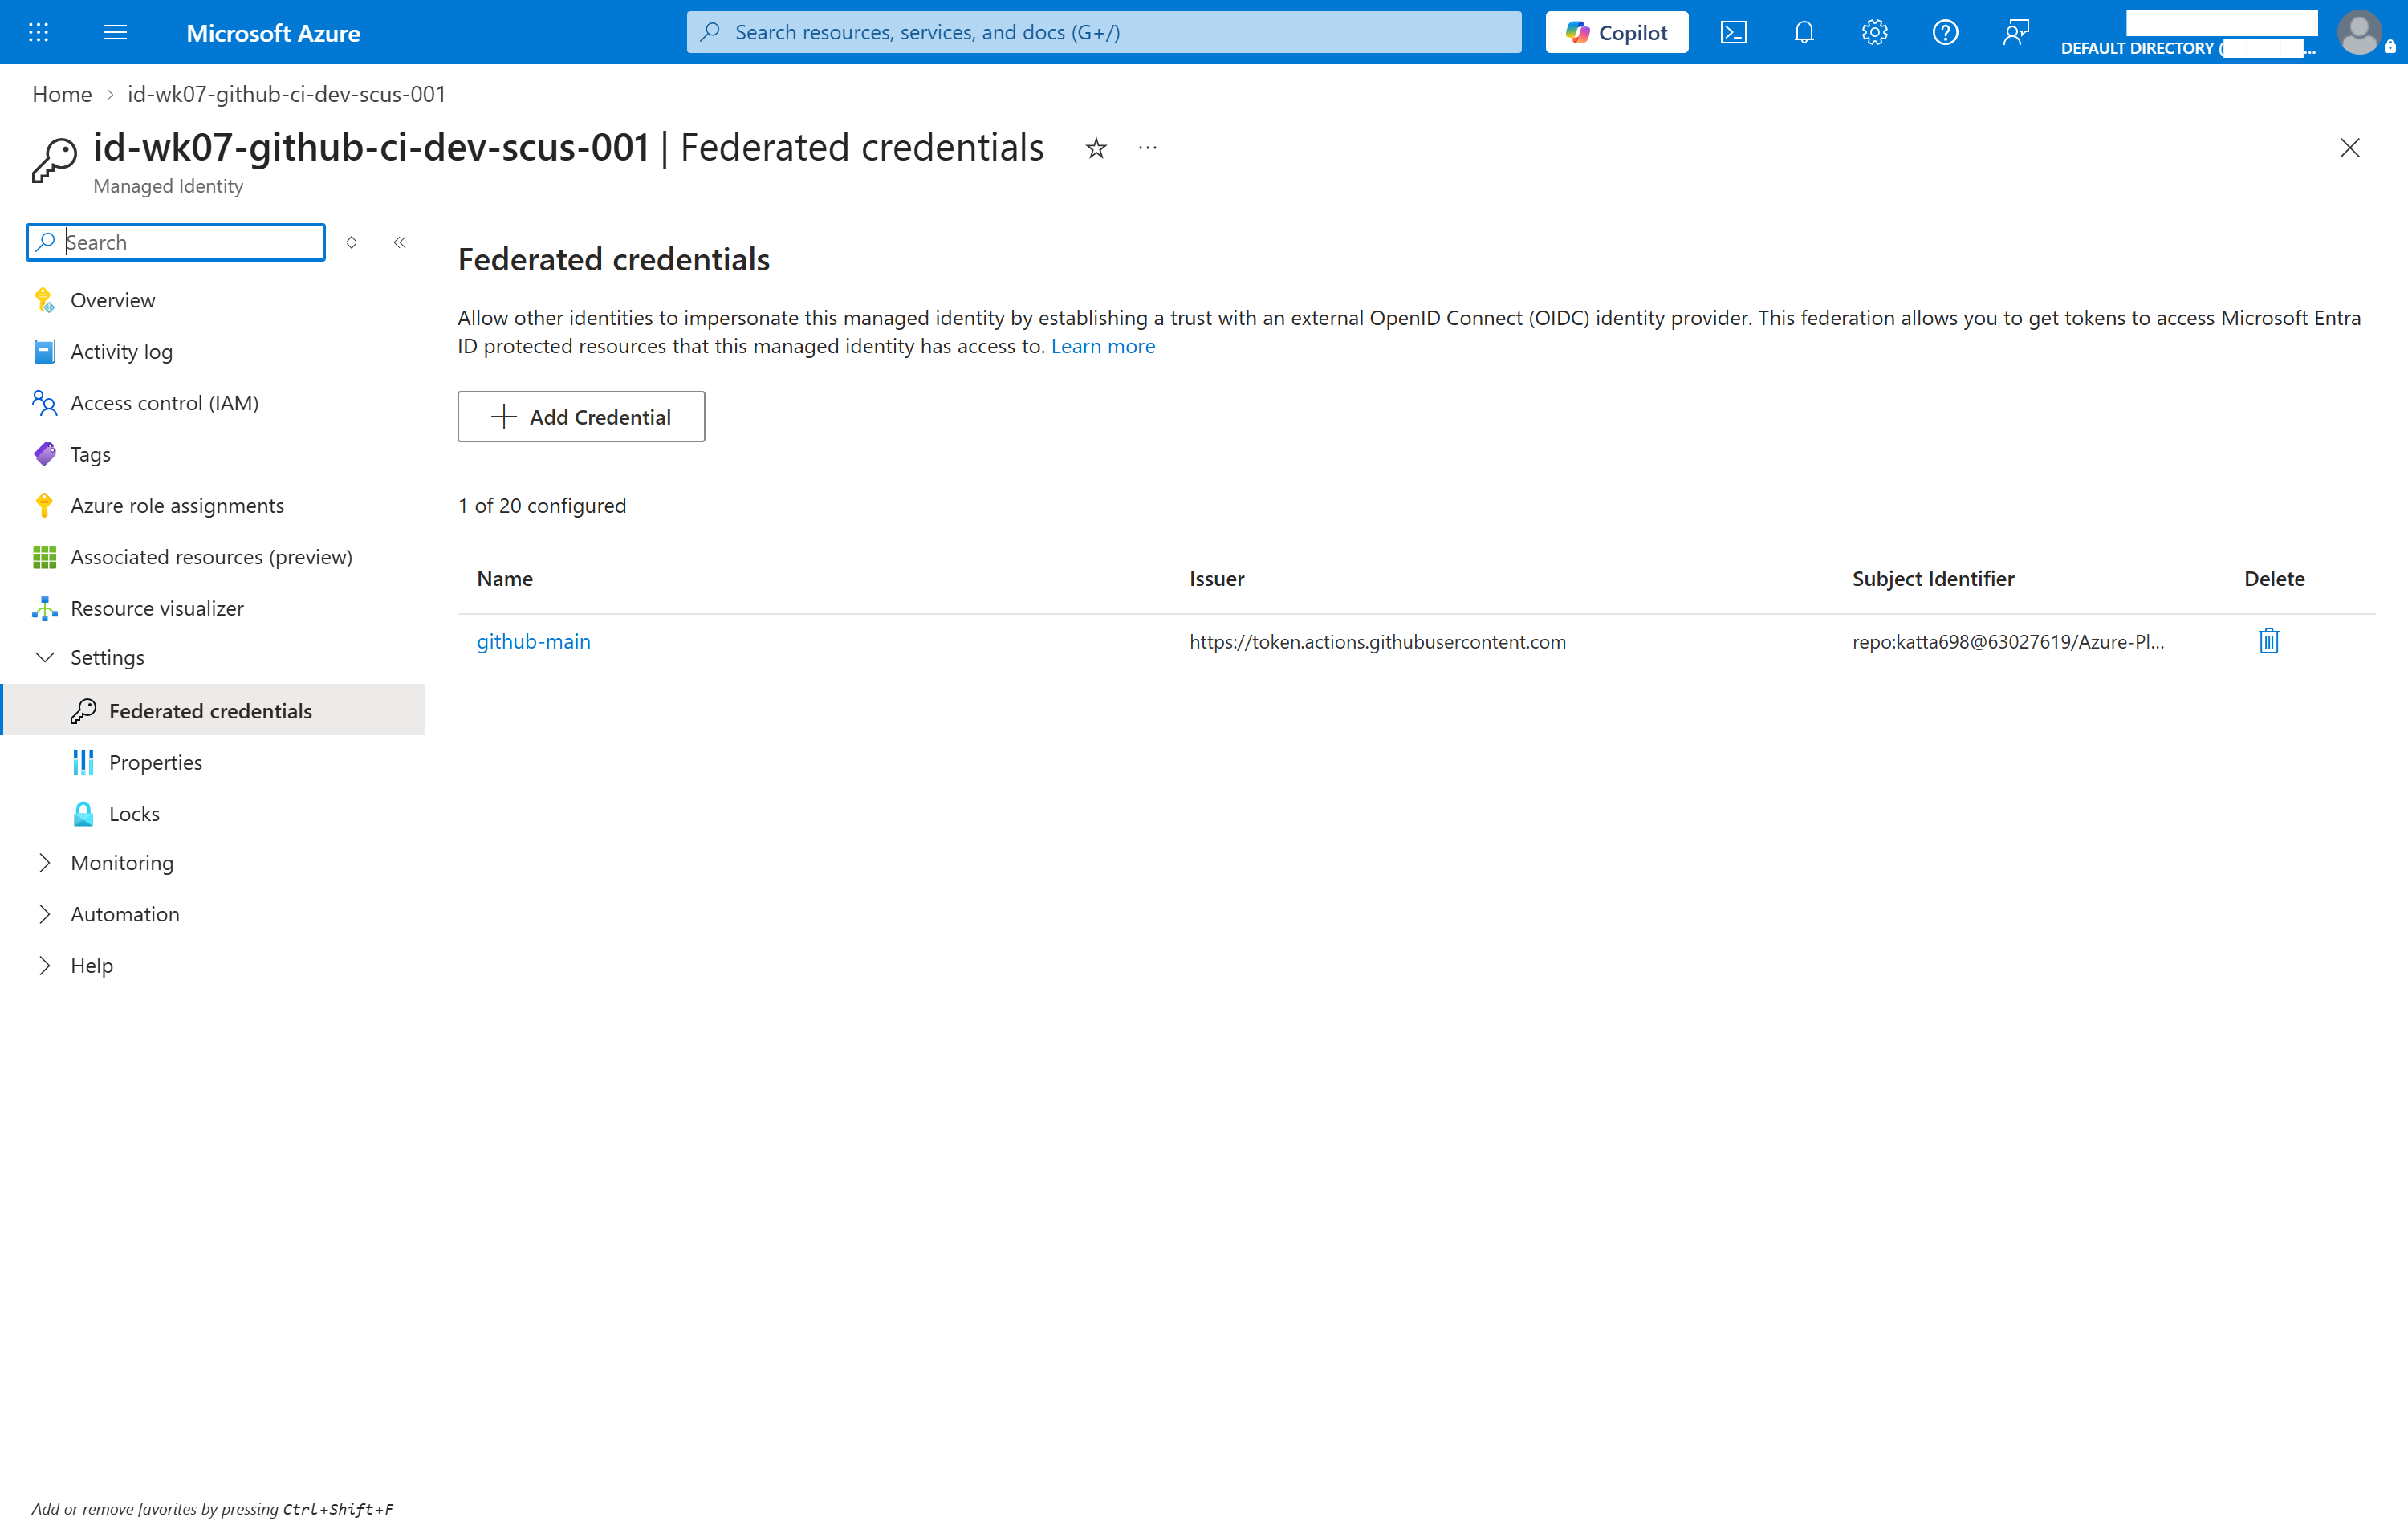Focus the global resource search bar
Screen dimensions: 2408x1525
pos(1103,32)
